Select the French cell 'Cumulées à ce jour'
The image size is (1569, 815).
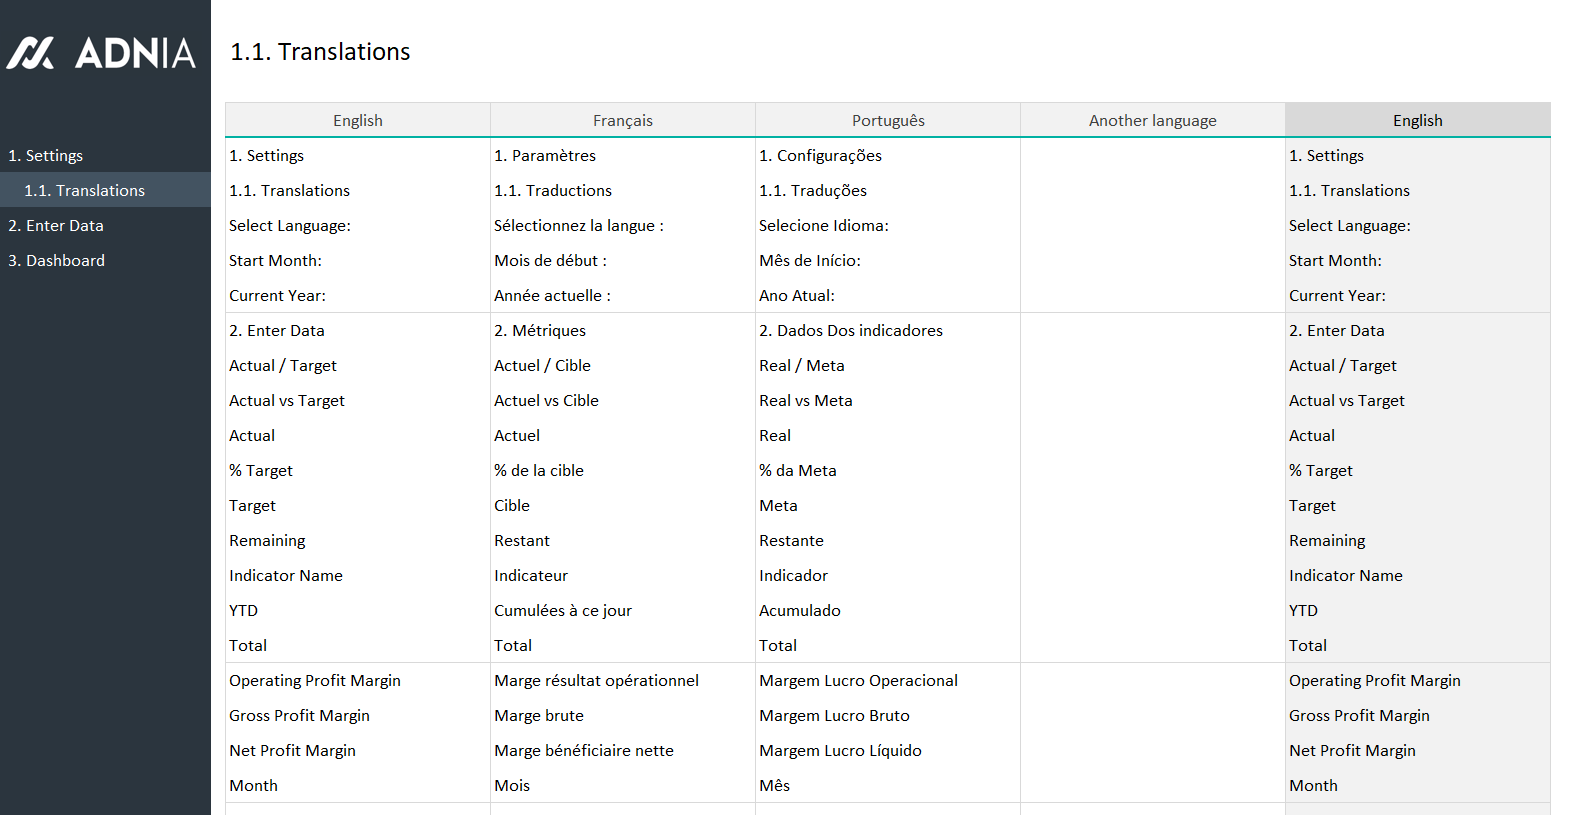[563, 611]
